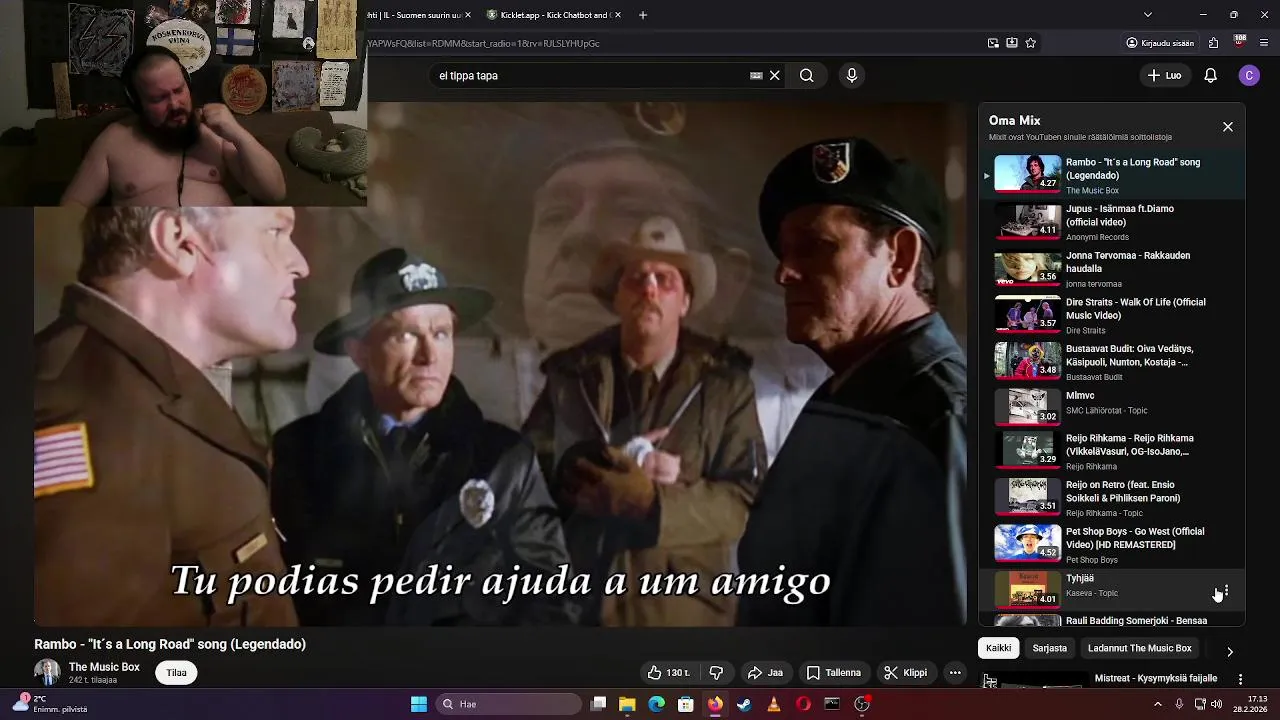Viewport: 1280px width, 720px height.
Task: Close the Oma Mix playlist panel
Action: point(1228,127)
